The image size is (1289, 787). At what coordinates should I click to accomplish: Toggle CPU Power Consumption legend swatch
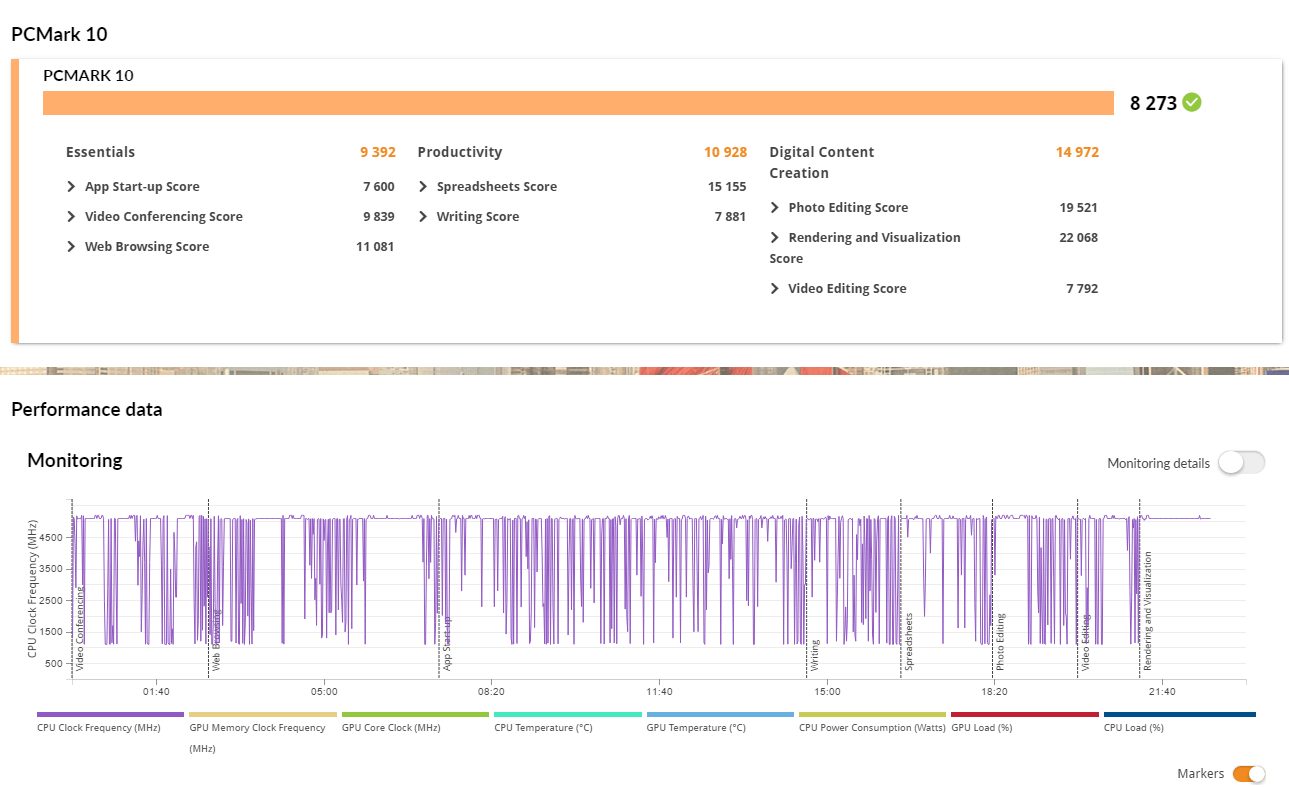(872, 715)
